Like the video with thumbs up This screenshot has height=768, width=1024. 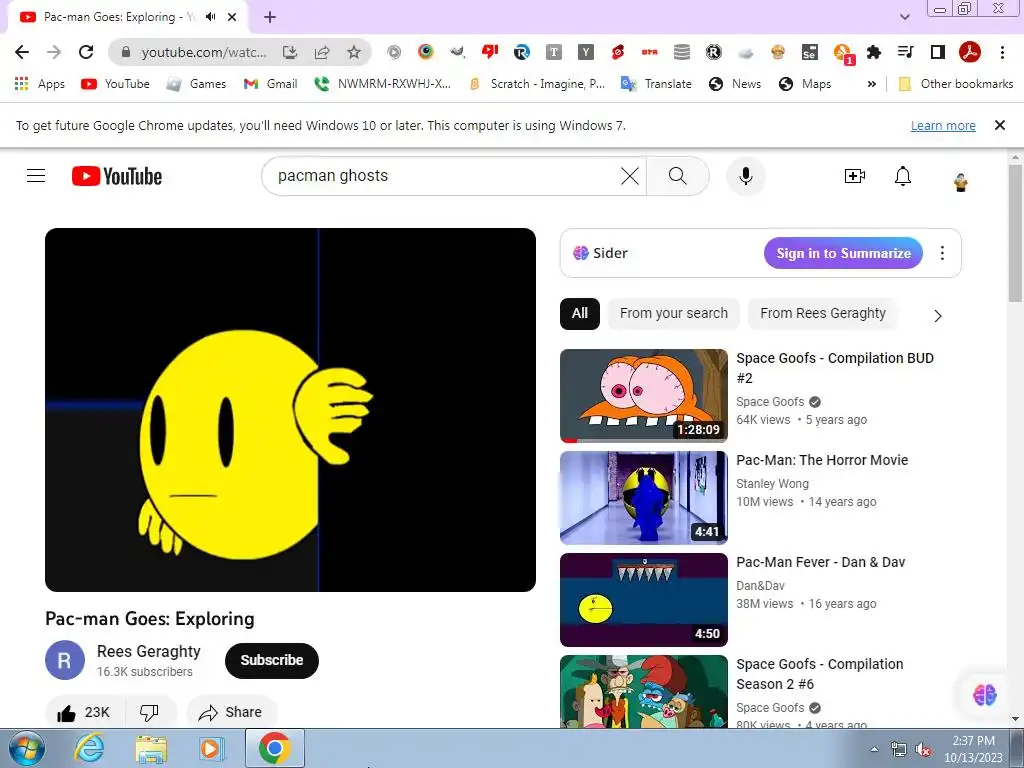tap(83, 712)
